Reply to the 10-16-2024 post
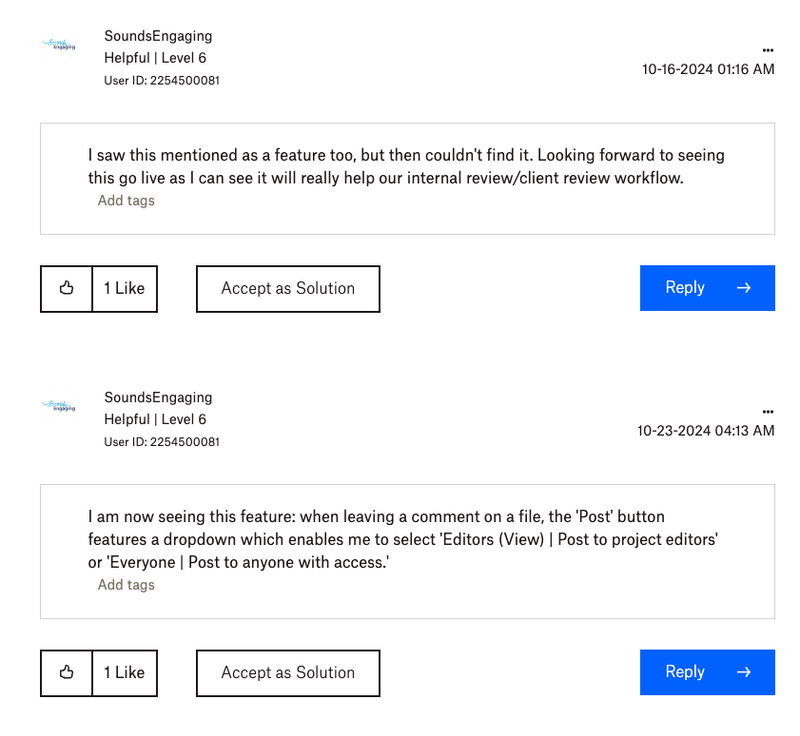The width and height of the screenshot is (800, 736). click(707, 288)
